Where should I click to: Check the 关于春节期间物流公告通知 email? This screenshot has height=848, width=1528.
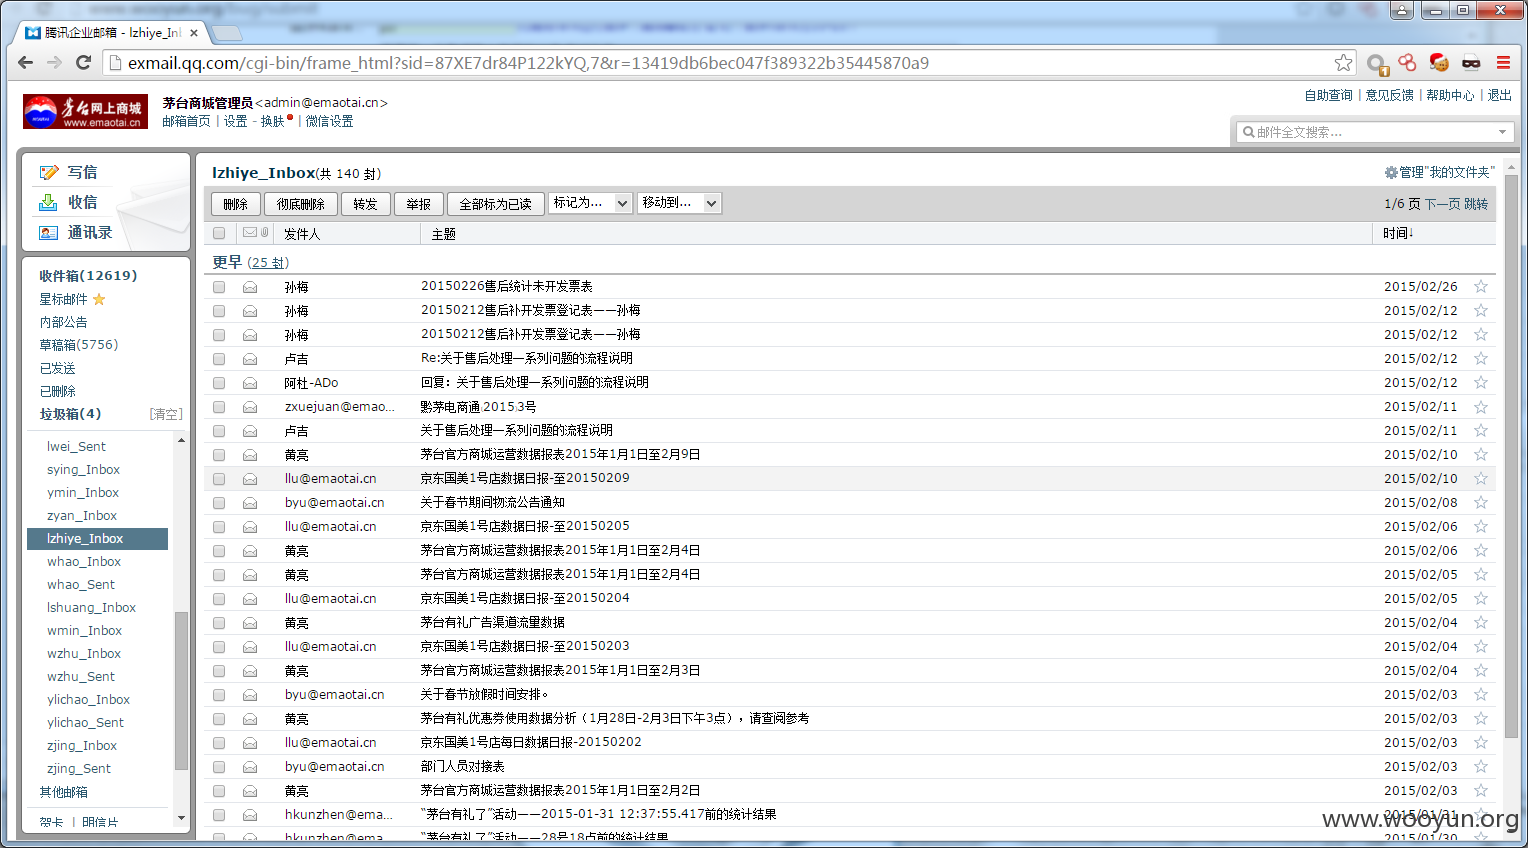[x=219, y=503]
